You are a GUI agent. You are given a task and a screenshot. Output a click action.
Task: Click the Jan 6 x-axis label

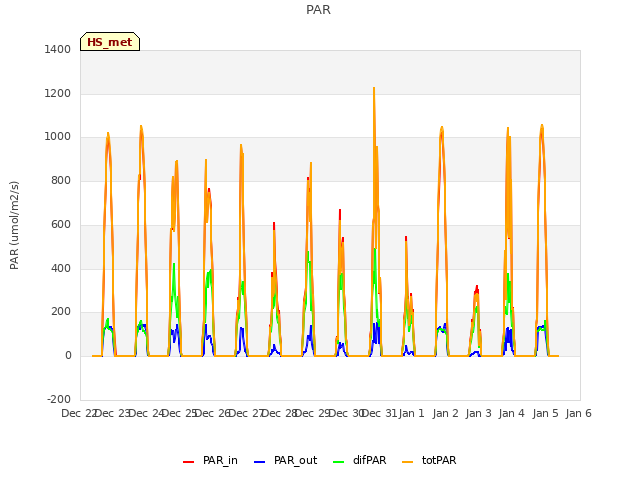[578, 413]
